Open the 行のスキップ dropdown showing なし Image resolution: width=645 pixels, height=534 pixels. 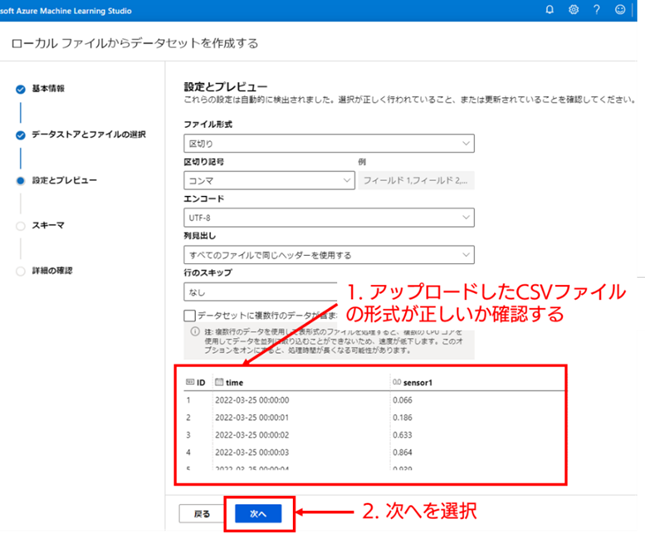(x=260, y=292)
